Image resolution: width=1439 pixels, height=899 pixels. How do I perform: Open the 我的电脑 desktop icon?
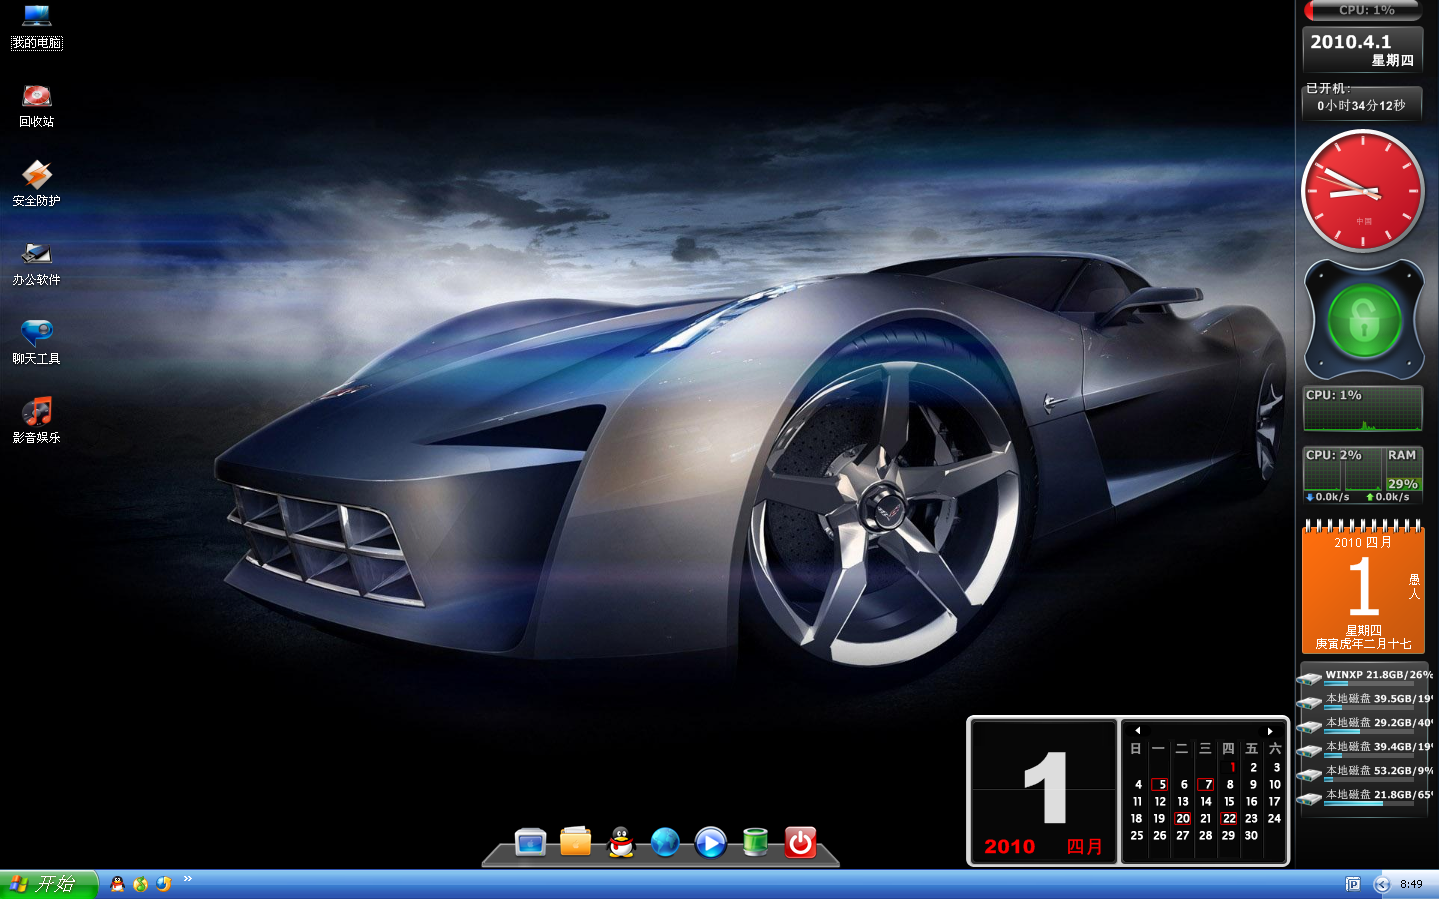pos(37,26)
